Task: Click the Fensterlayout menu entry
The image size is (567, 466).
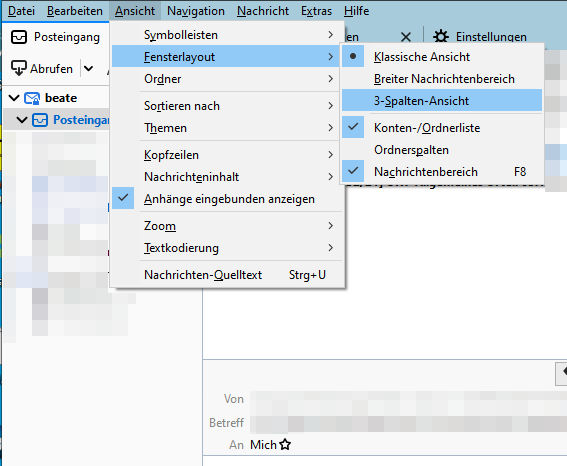Action: coord(227,56)
